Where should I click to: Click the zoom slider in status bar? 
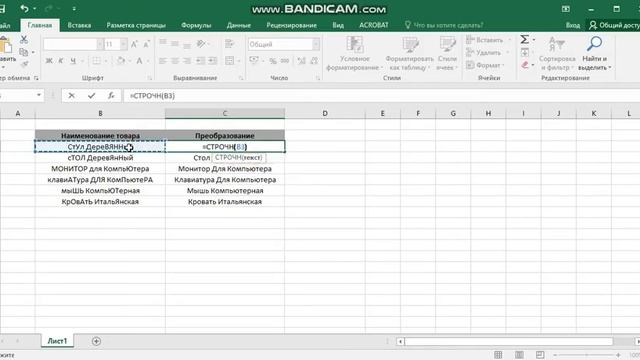coord(587,355)
